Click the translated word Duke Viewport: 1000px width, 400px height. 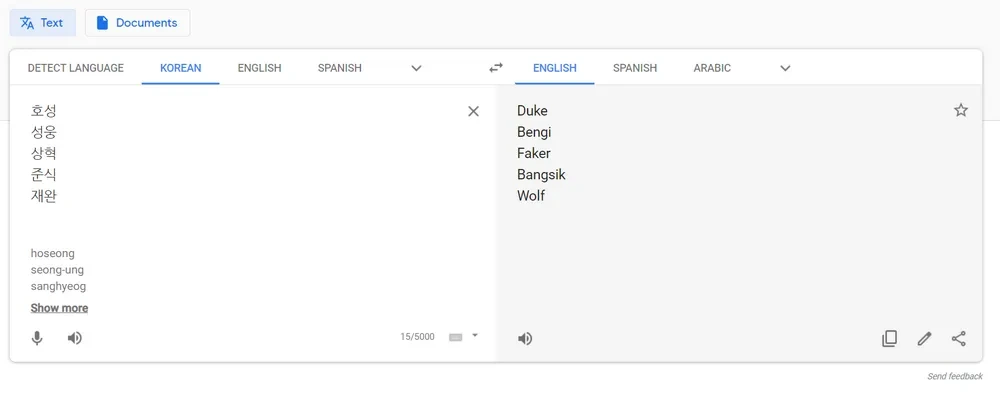tap(532, 110)
